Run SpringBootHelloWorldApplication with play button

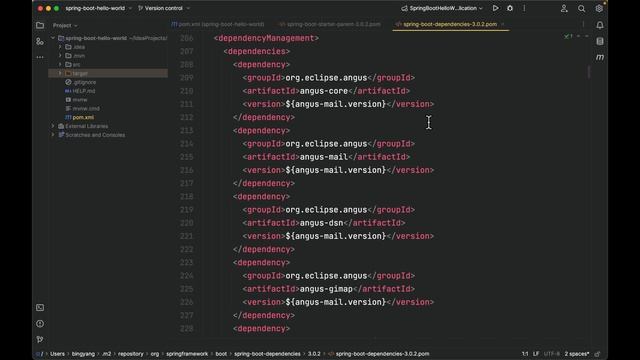click(x=495, y=8)
